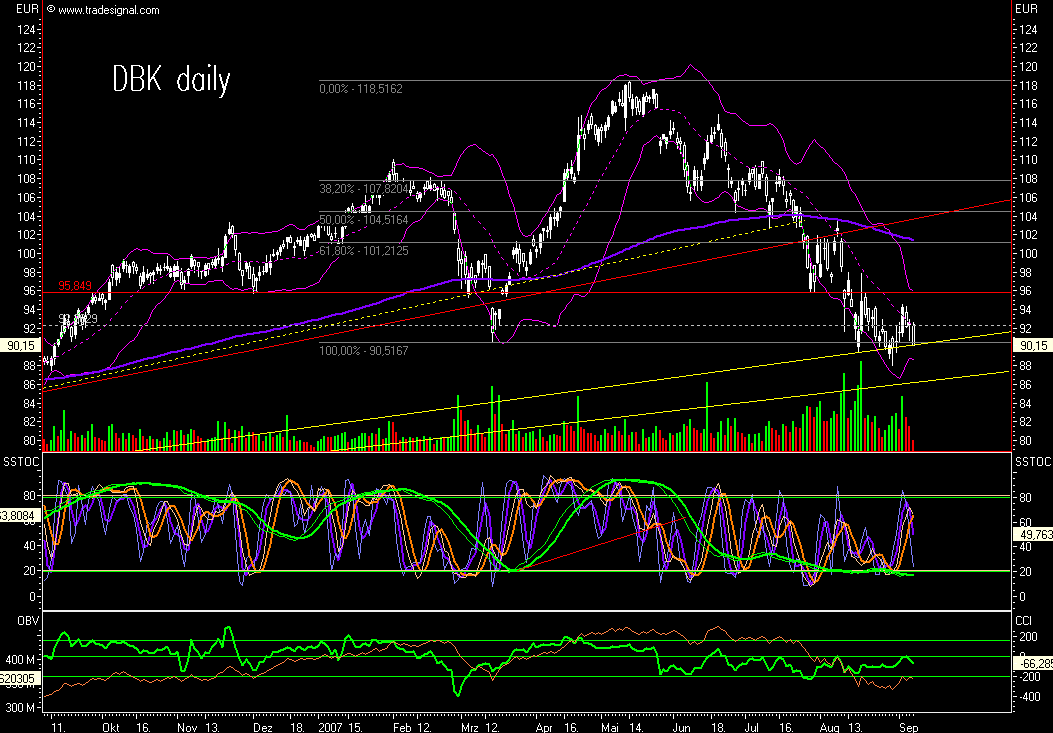
Task: Click the '118' price label on the left axis
Action: click(26, 85)
